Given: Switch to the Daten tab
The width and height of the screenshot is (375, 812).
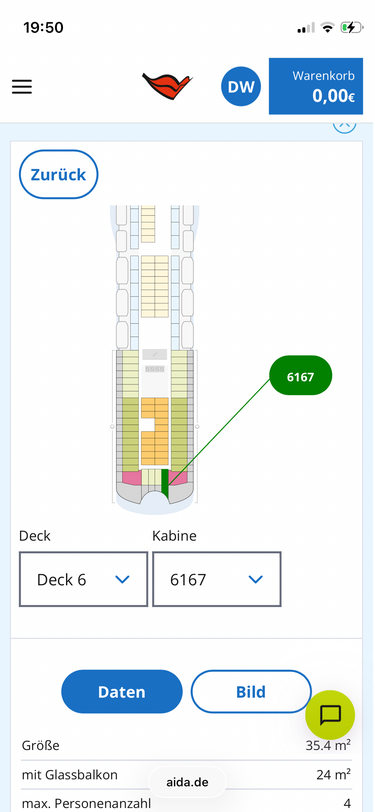Looking at the screenshot, I should pyautogui.click(x=122, y=692).
